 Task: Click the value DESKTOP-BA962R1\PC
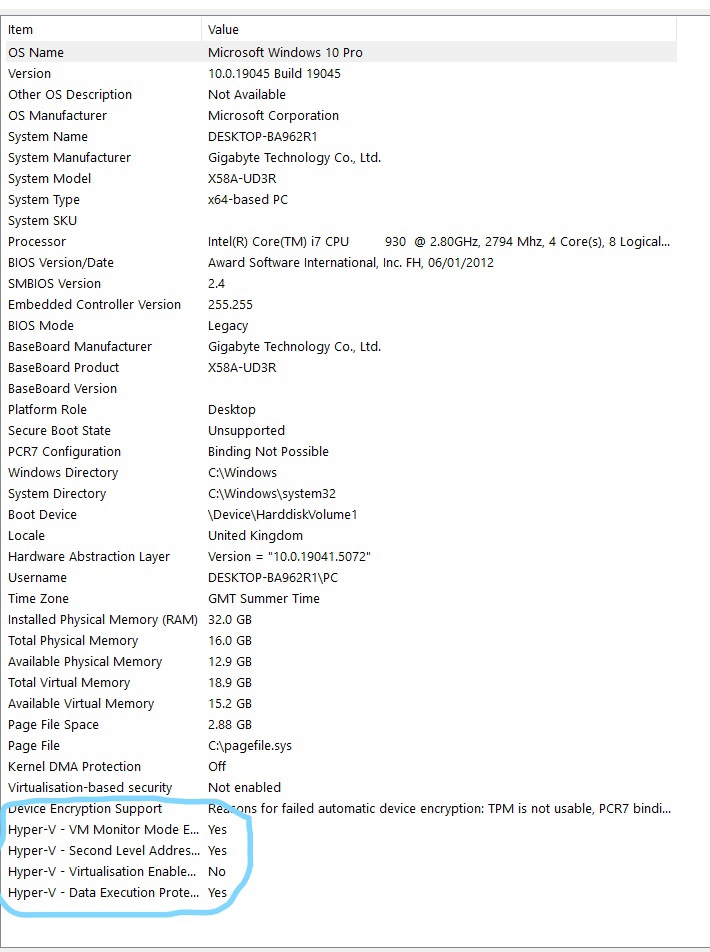[273, 577]
